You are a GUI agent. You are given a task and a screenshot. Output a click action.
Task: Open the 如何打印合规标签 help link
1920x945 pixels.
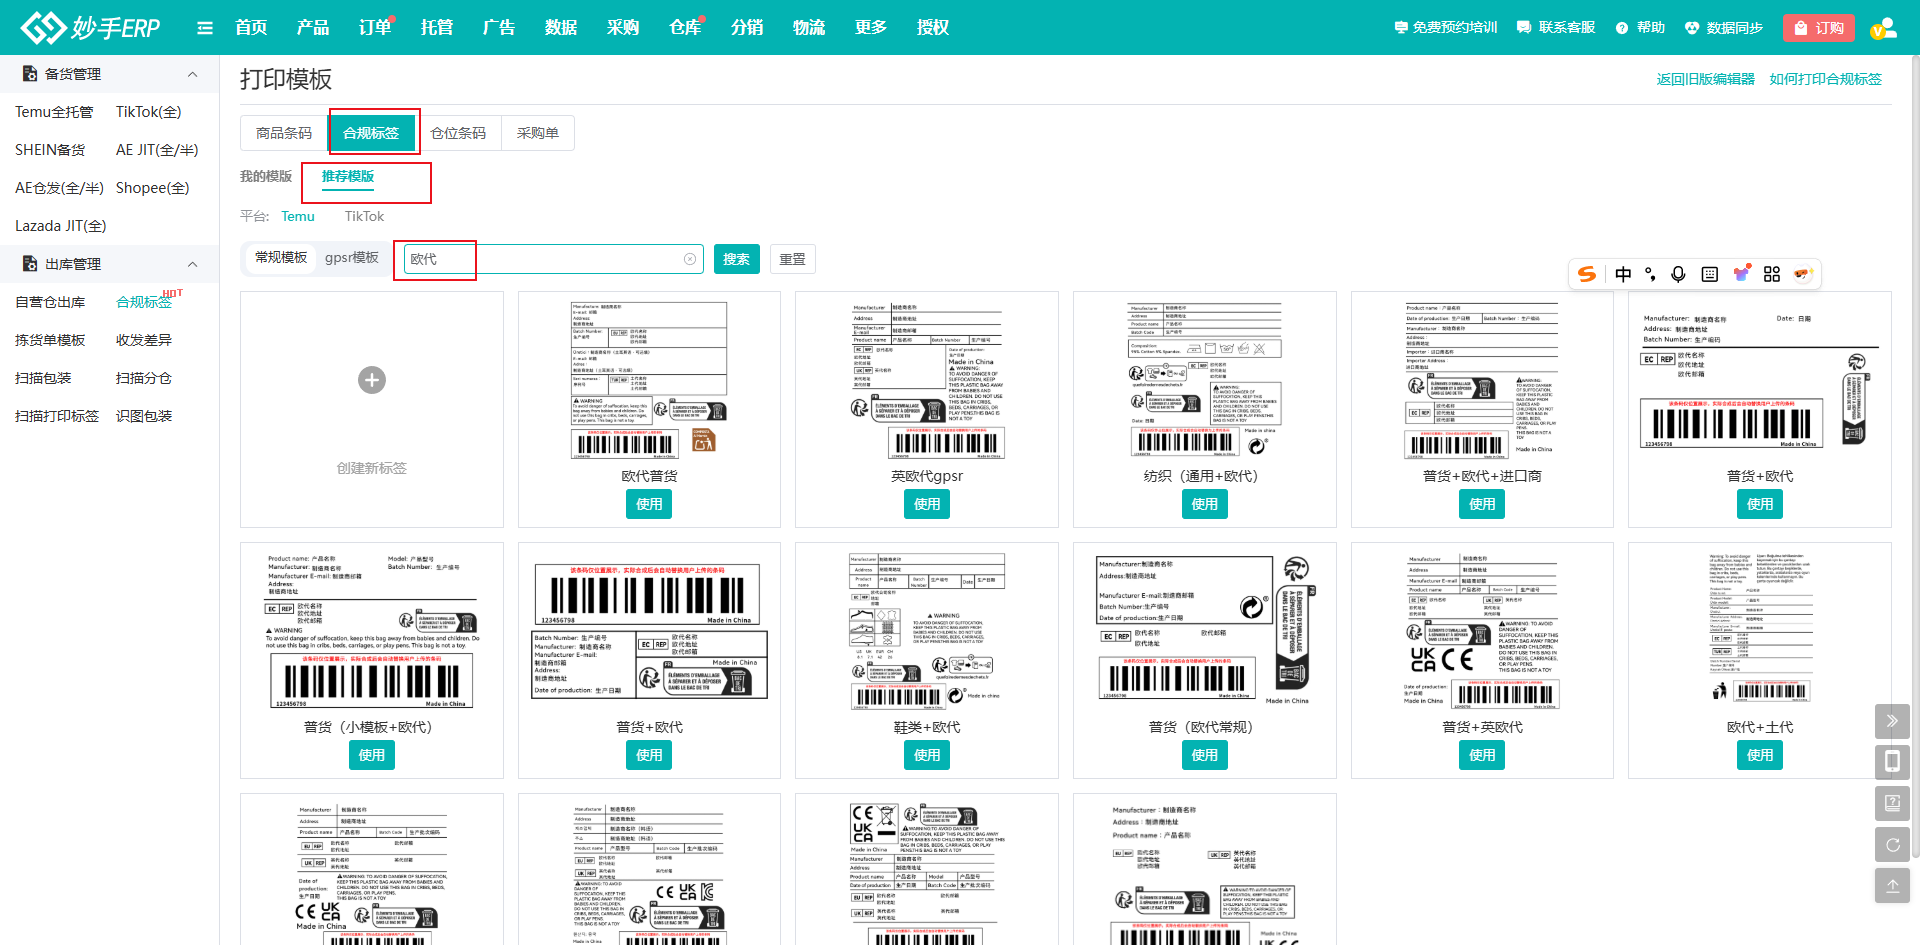[1825, 79]
